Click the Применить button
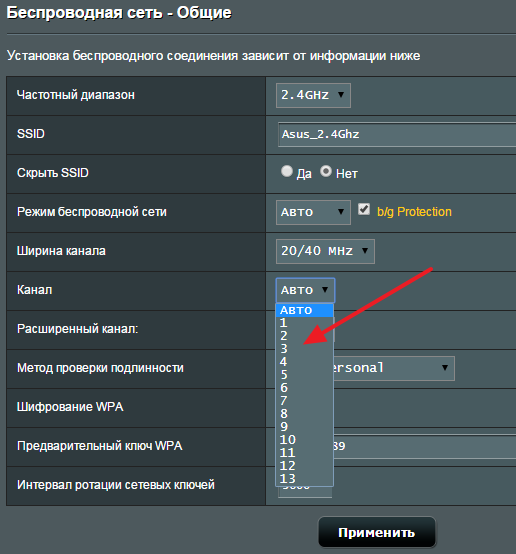 tap(377, 532)
